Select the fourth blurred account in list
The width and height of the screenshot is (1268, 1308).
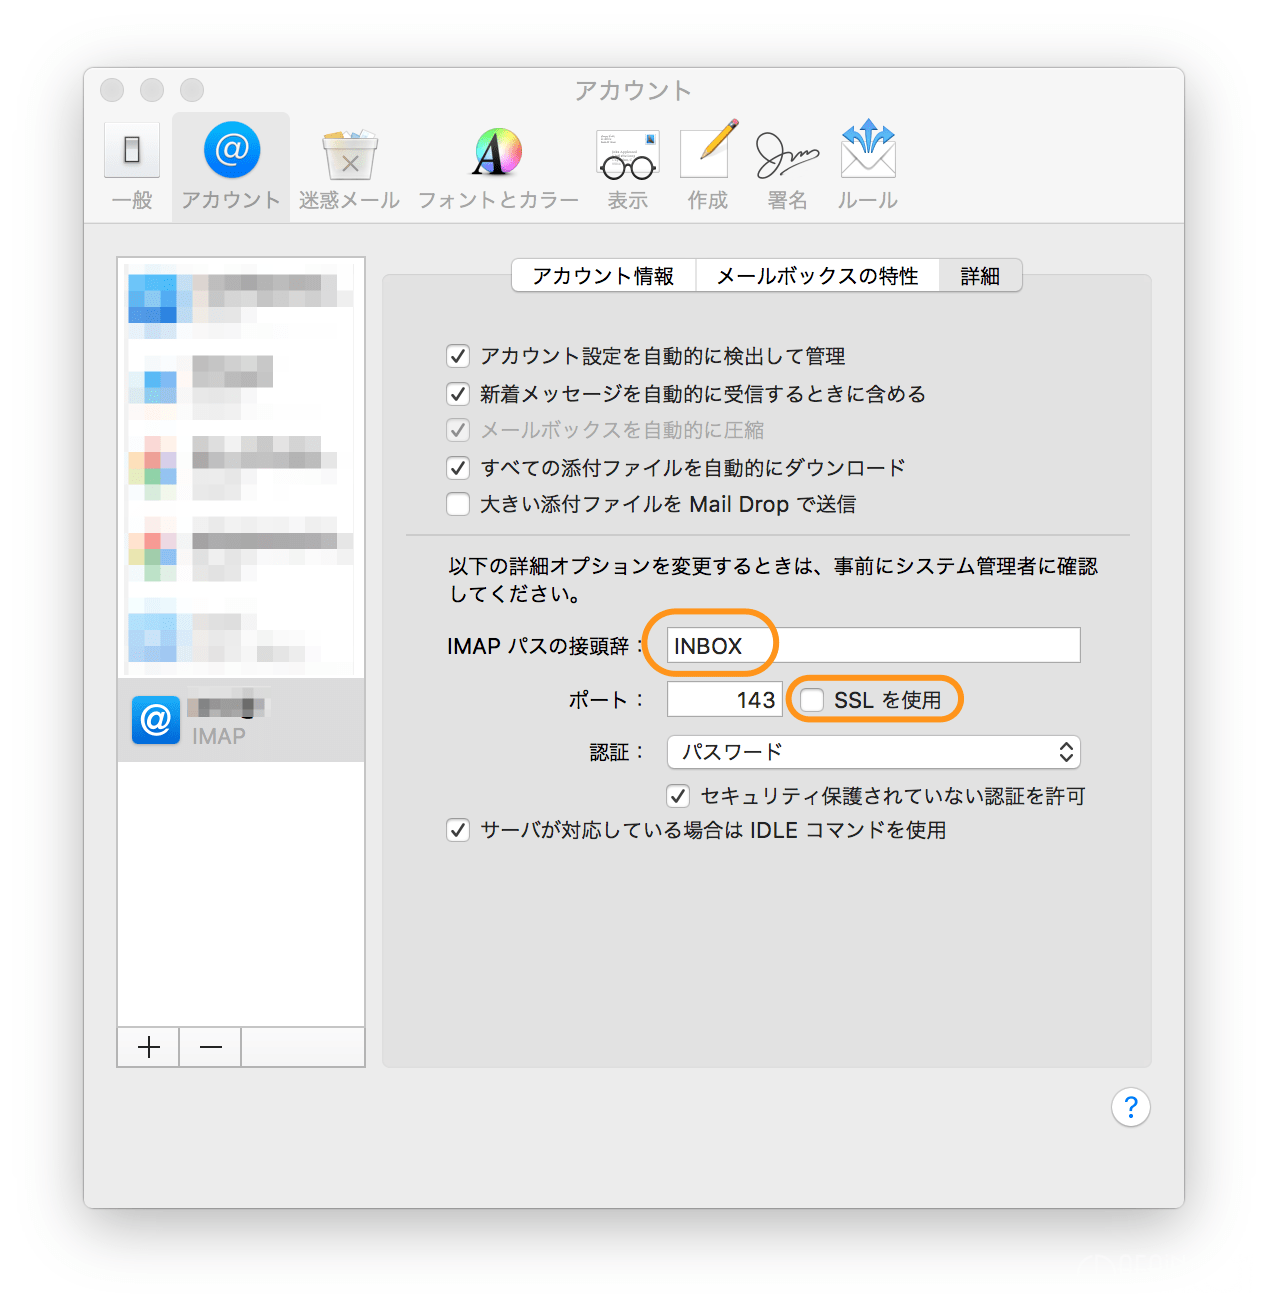pos(241,548)
